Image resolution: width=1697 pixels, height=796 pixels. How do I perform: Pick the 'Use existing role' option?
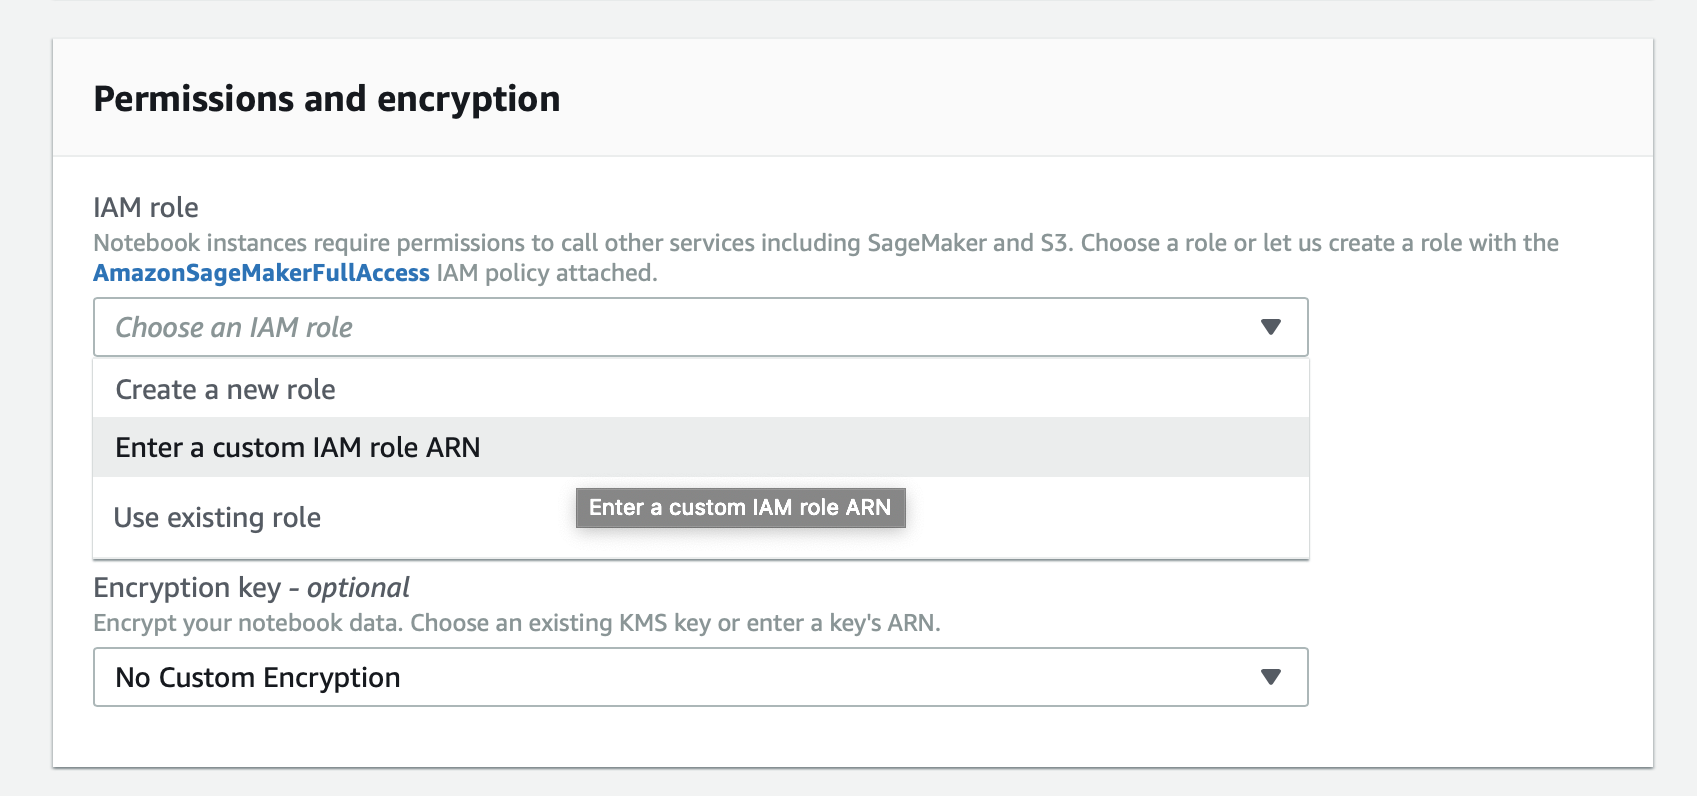218,517
